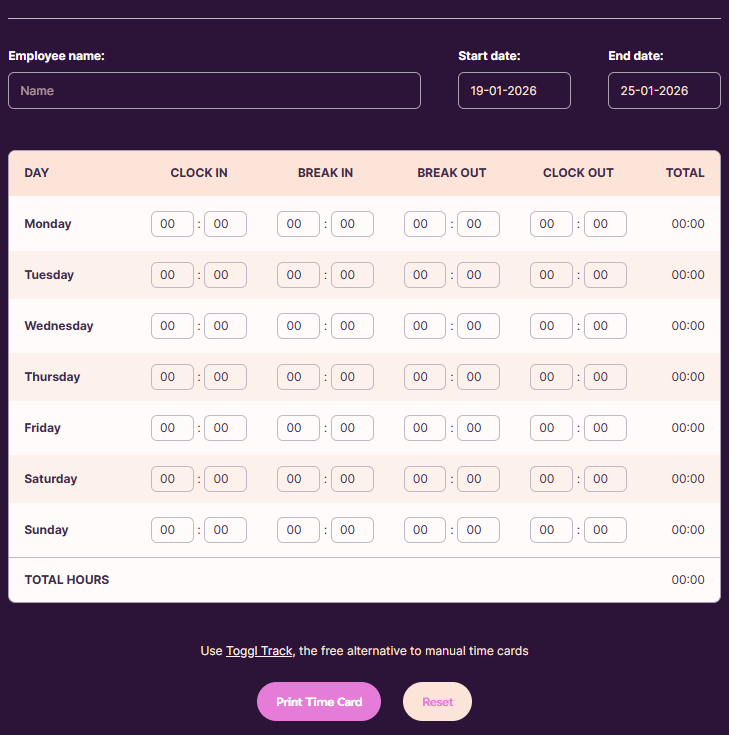Image resolution: width=729 pixels, height=735 pixels.
Task: Select Saturday Break In hours field
Action: click(x=298, y=479)
